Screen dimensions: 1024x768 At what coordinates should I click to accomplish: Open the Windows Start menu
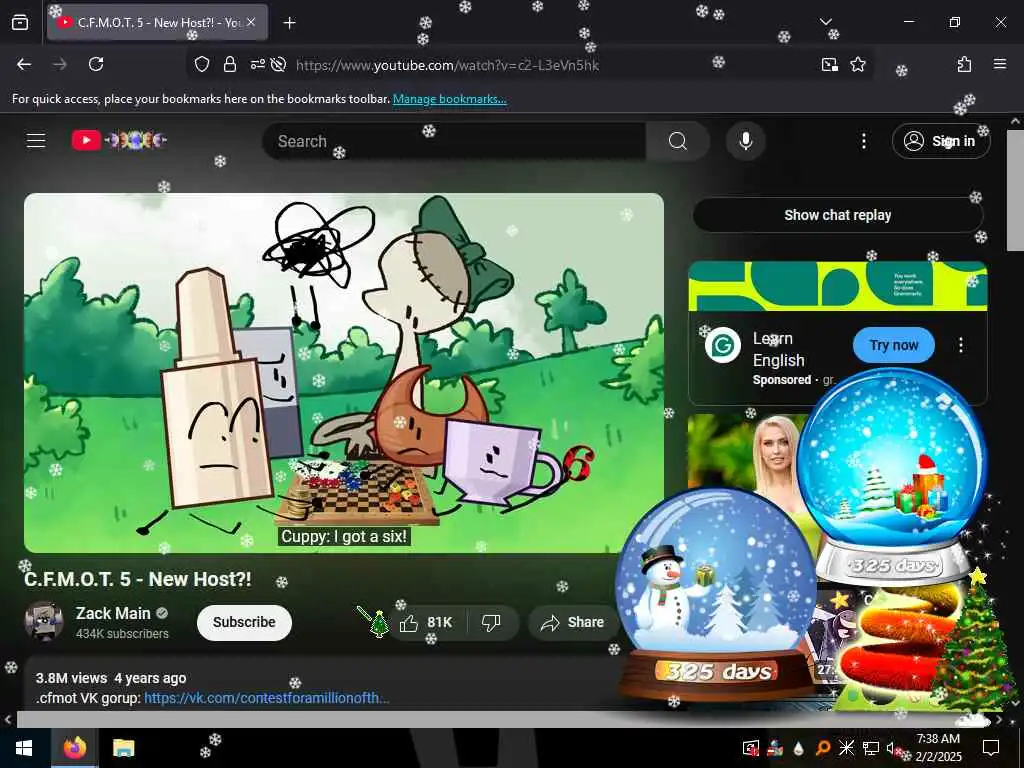tap(24, 748)
